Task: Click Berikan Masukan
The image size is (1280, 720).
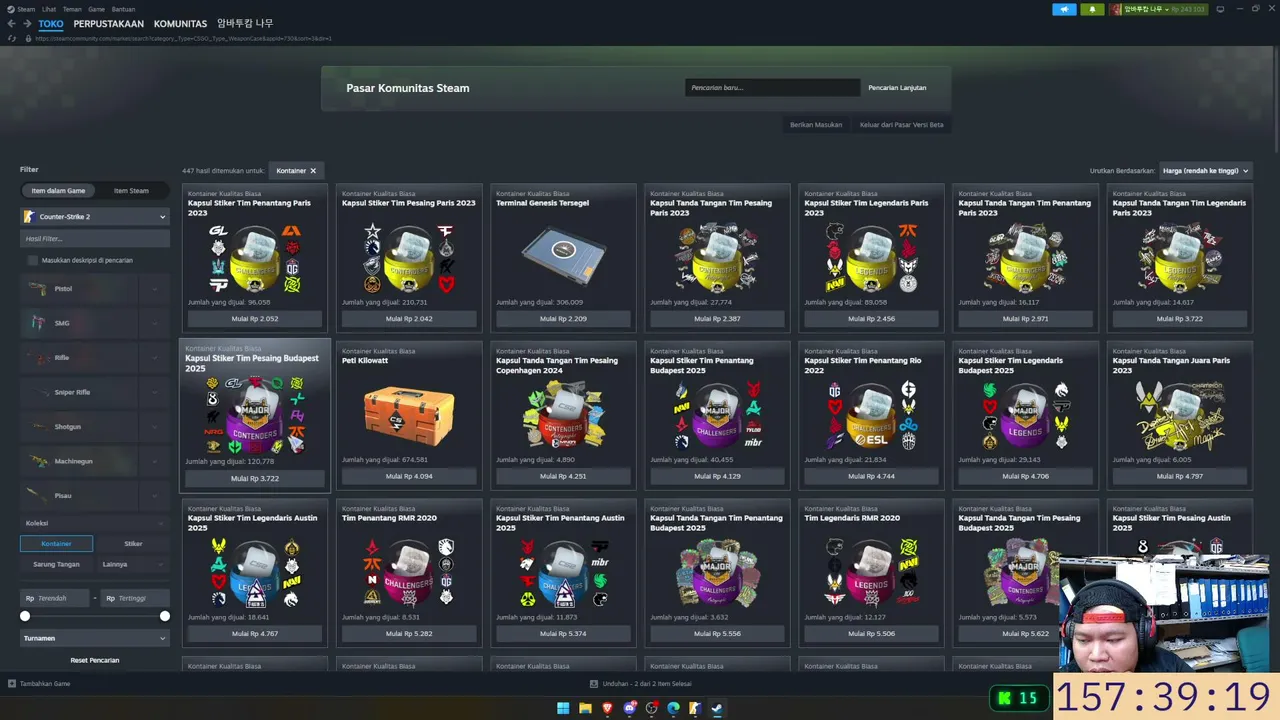Action: coord(816,125)
